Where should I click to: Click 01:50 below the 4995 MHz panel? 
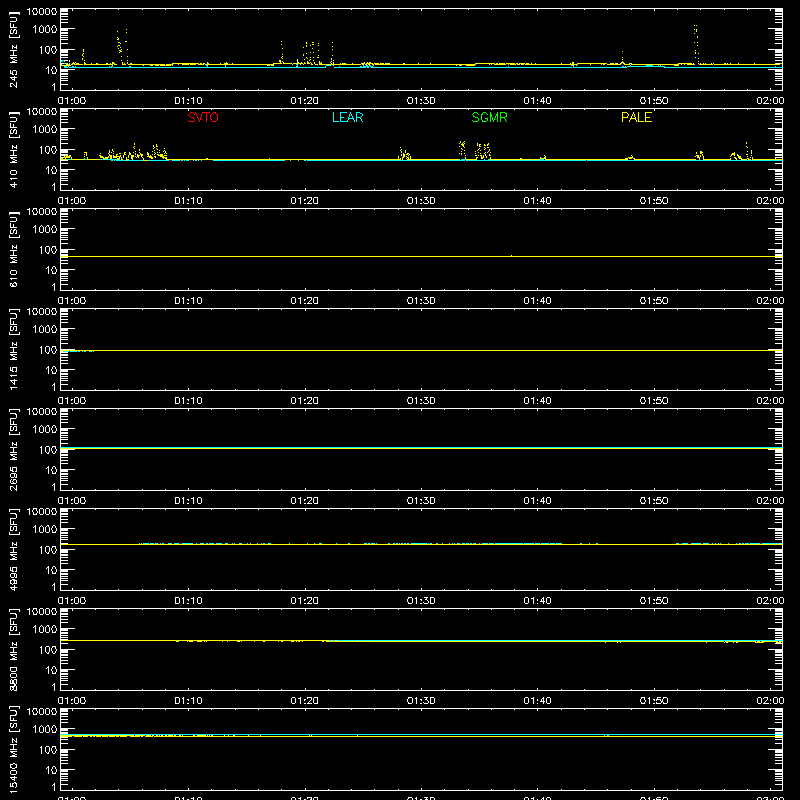tap(654, 601)
